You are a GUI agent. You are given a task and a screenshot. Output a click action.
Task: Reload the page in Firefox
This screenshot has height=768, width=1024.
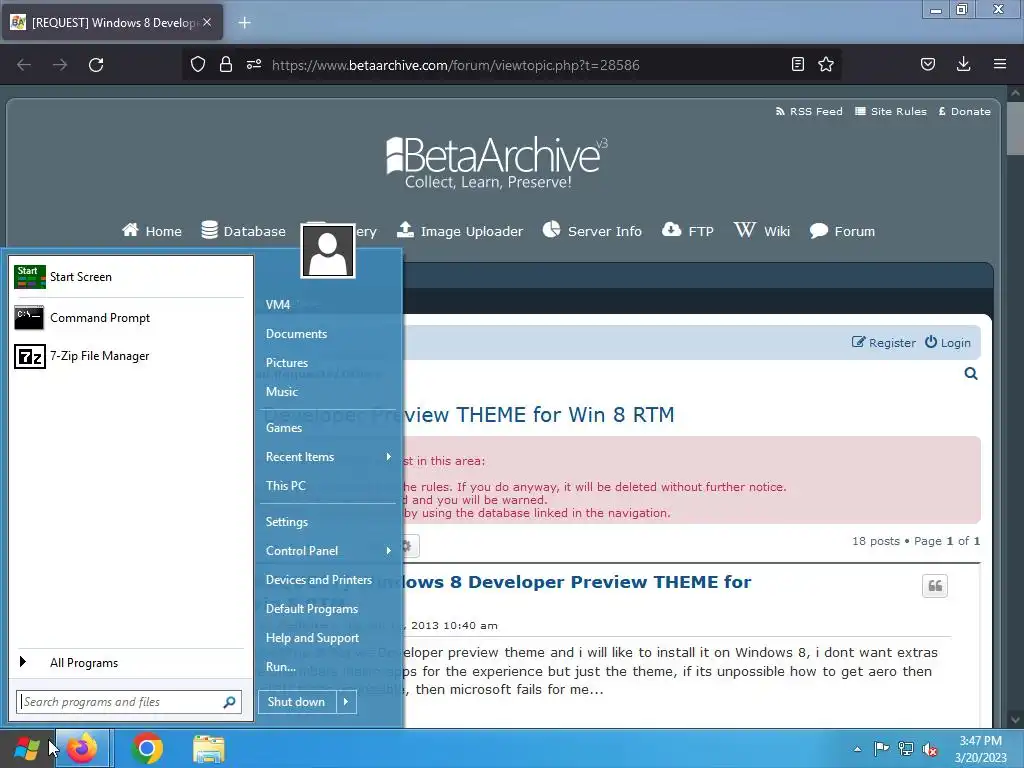96,65
